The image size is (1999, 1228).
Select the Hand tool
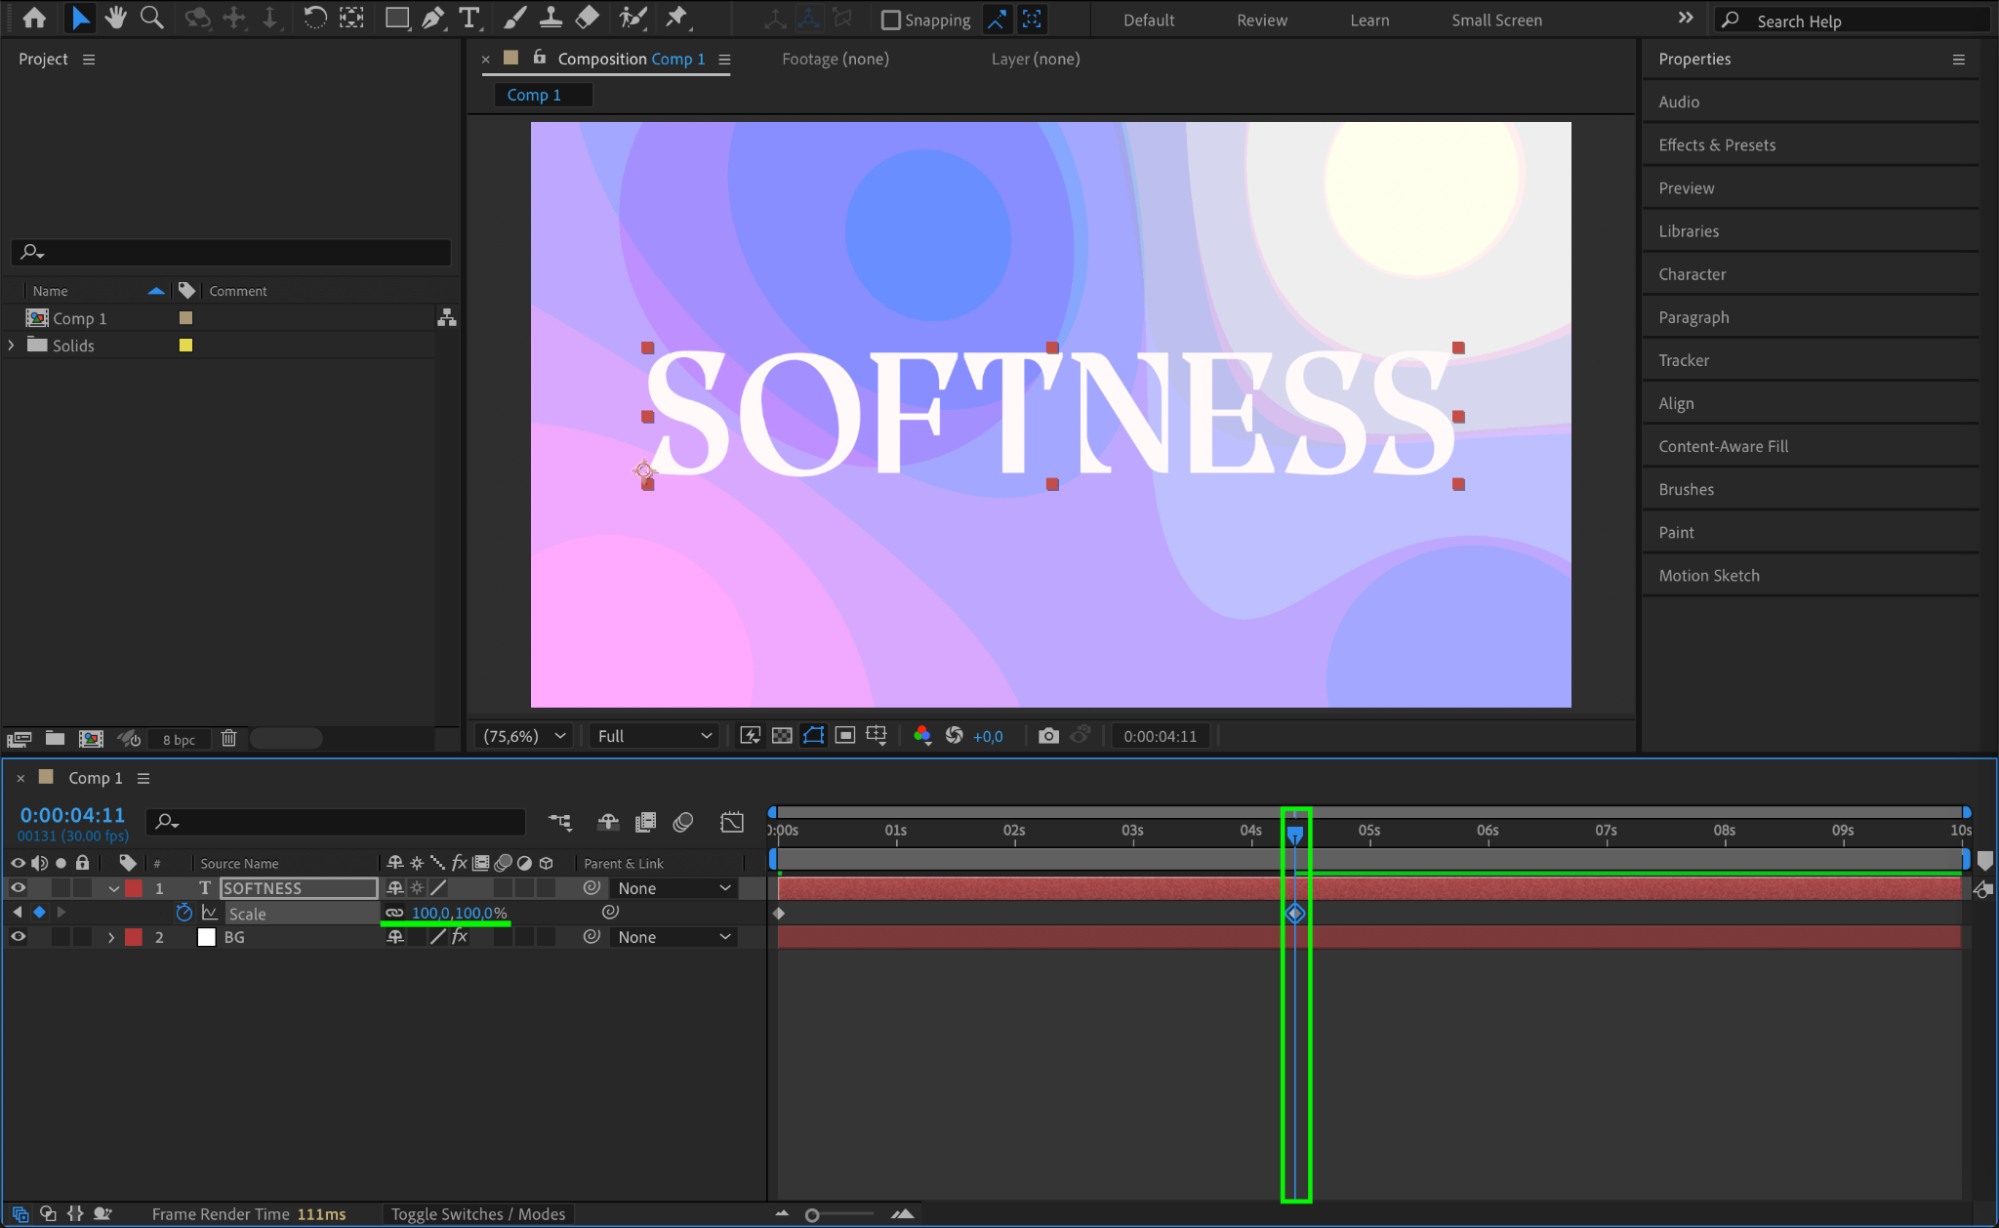116,18
